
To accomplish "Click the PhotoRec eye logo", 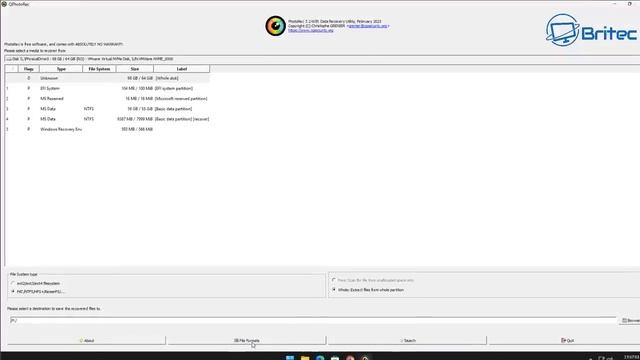I will click(276, 26).
